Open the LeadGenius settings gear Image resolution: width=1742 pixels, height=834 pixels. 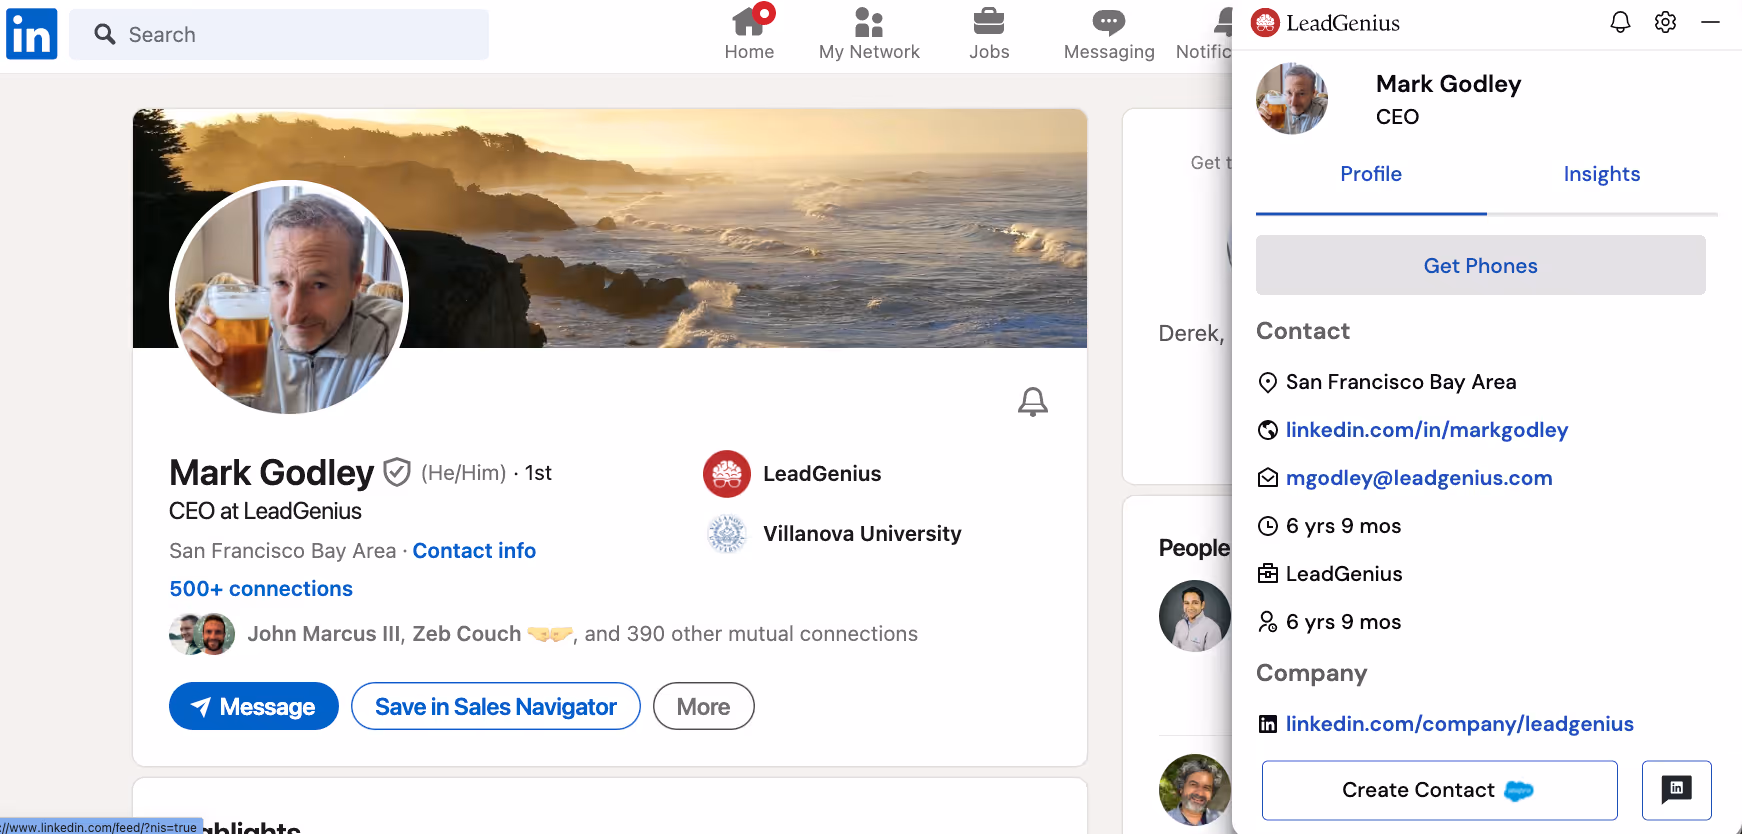[x=1665, y=22]
